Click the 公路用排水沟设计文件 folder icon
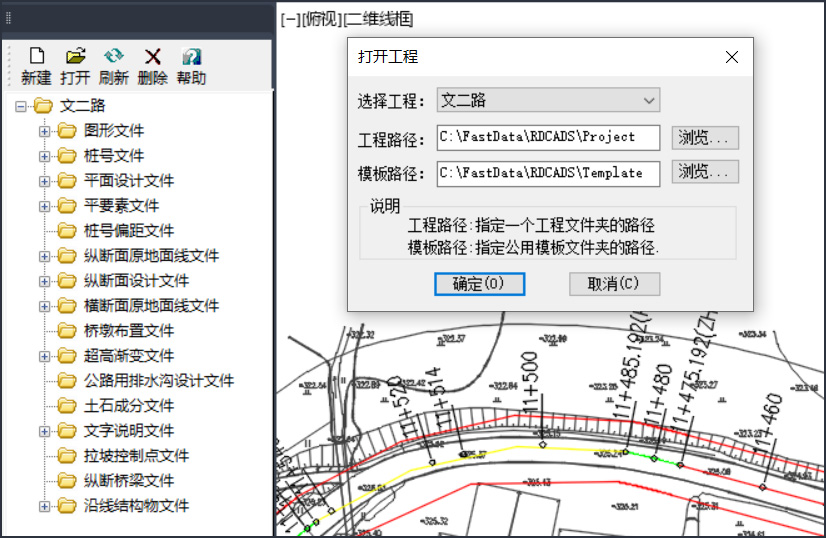This screenshot has height=538, width=826. point(67,380)
